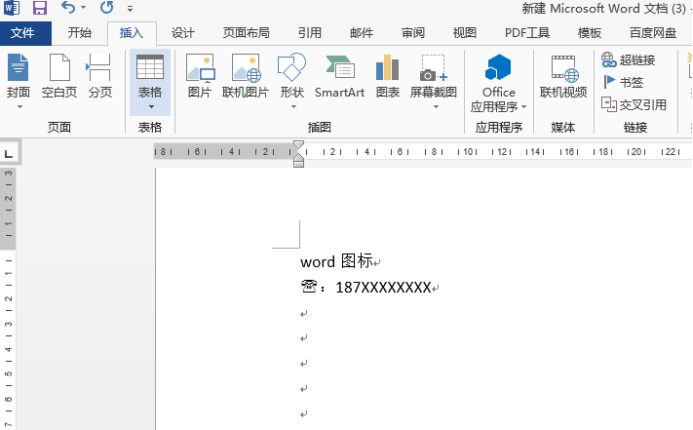Open the undo history dropdown arrow
Viewport: 693px width, 430px height.
tap(83, 8)
